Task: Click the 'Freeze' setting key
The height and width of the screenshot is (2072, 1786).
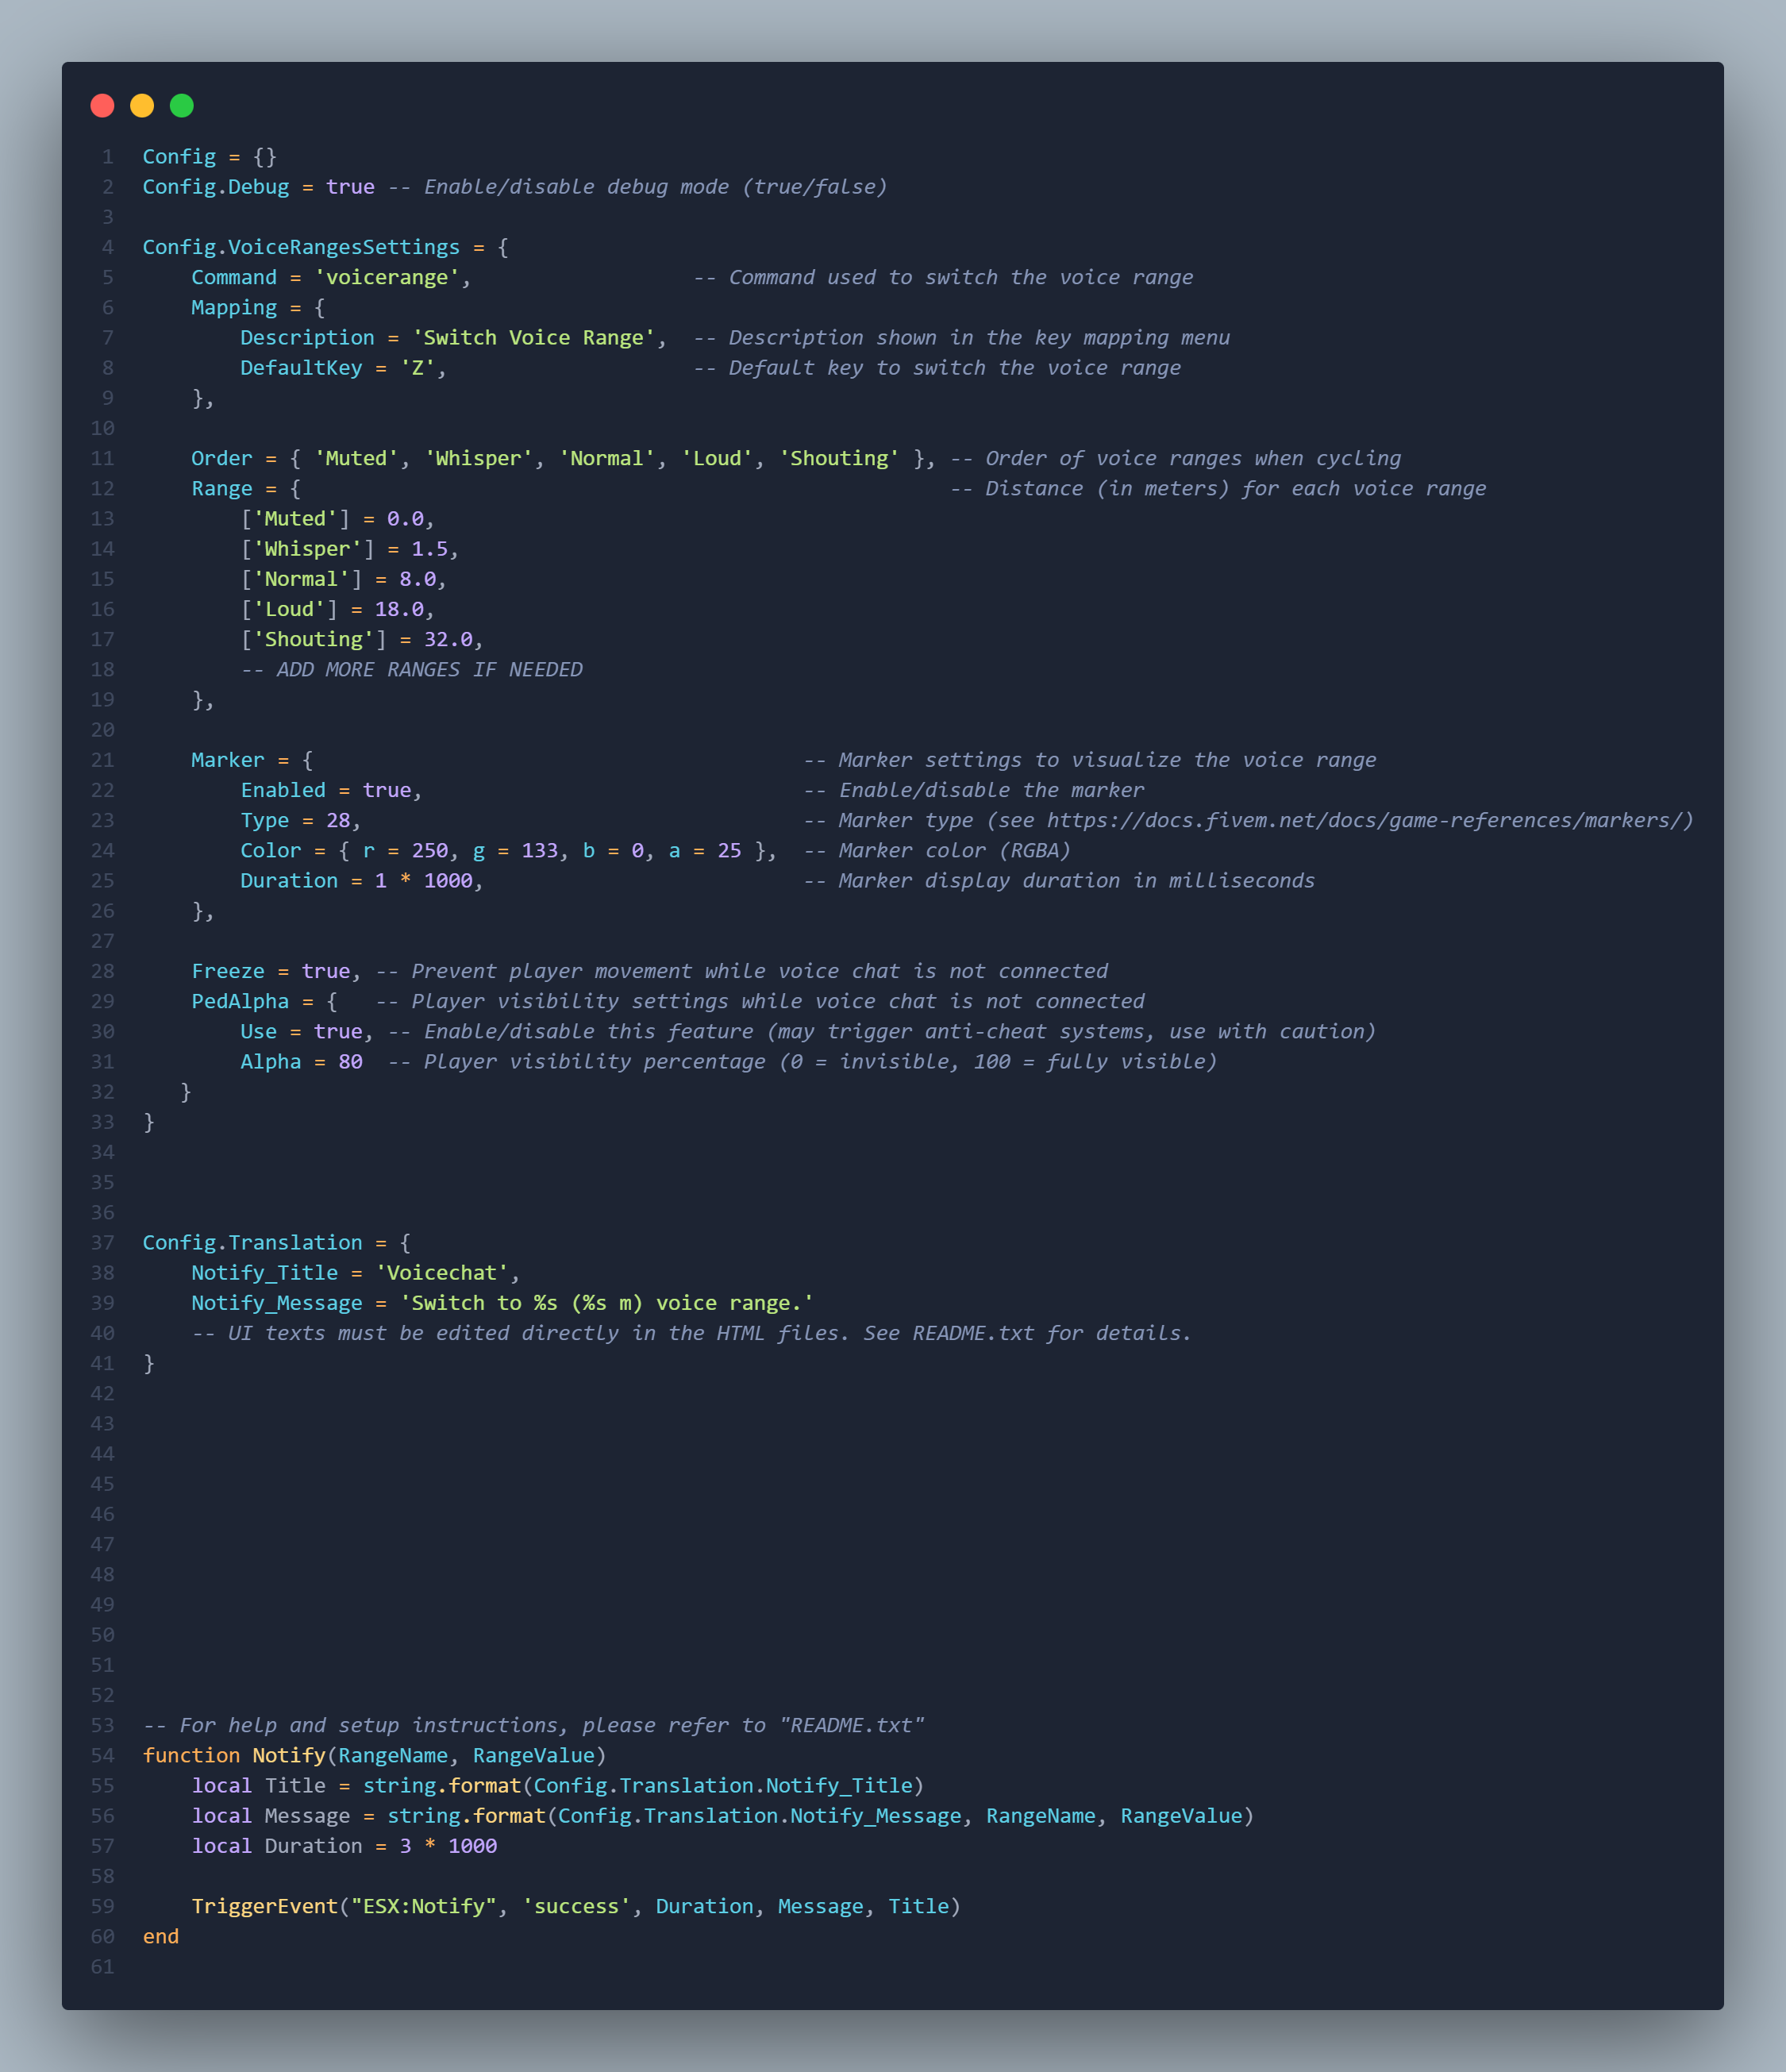Action: (228, 971)
